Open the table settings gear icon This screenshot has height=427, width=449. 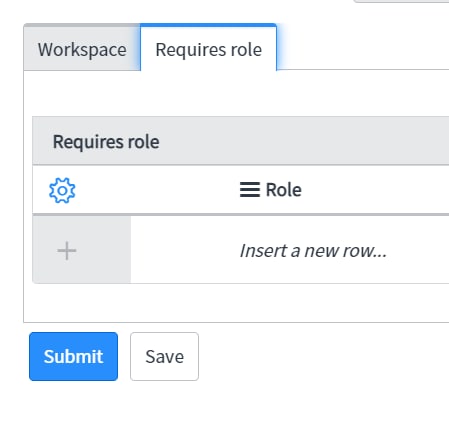tap(62, 190)
